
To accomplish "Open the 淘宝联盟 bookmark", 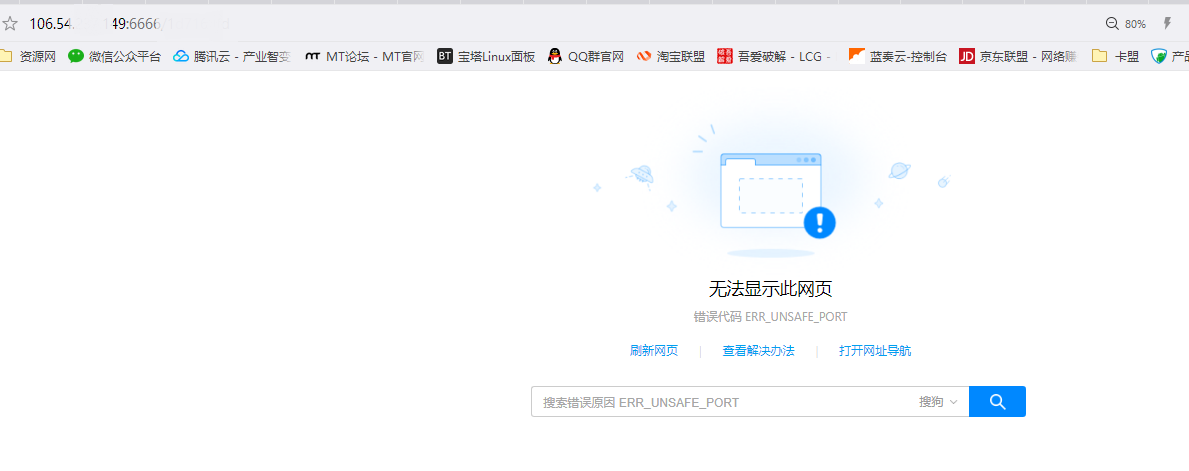I will (x=670, y=56).
